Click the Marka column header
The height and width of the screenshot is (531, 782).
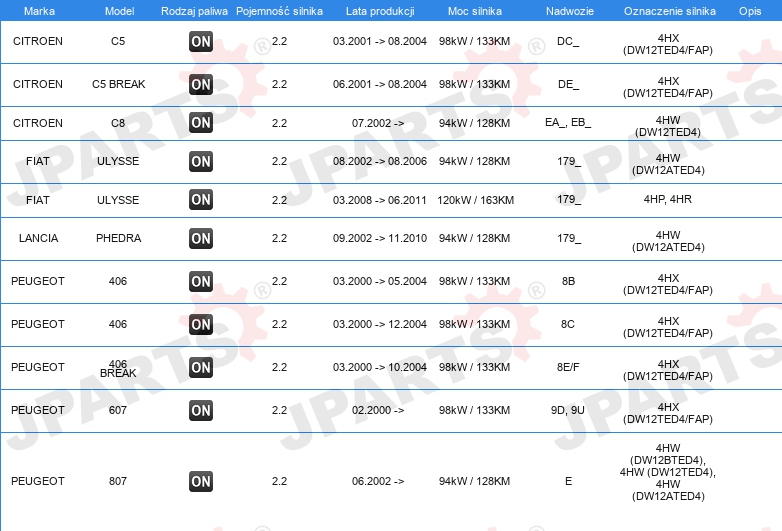pyautogui.click(x=39, y=11)
